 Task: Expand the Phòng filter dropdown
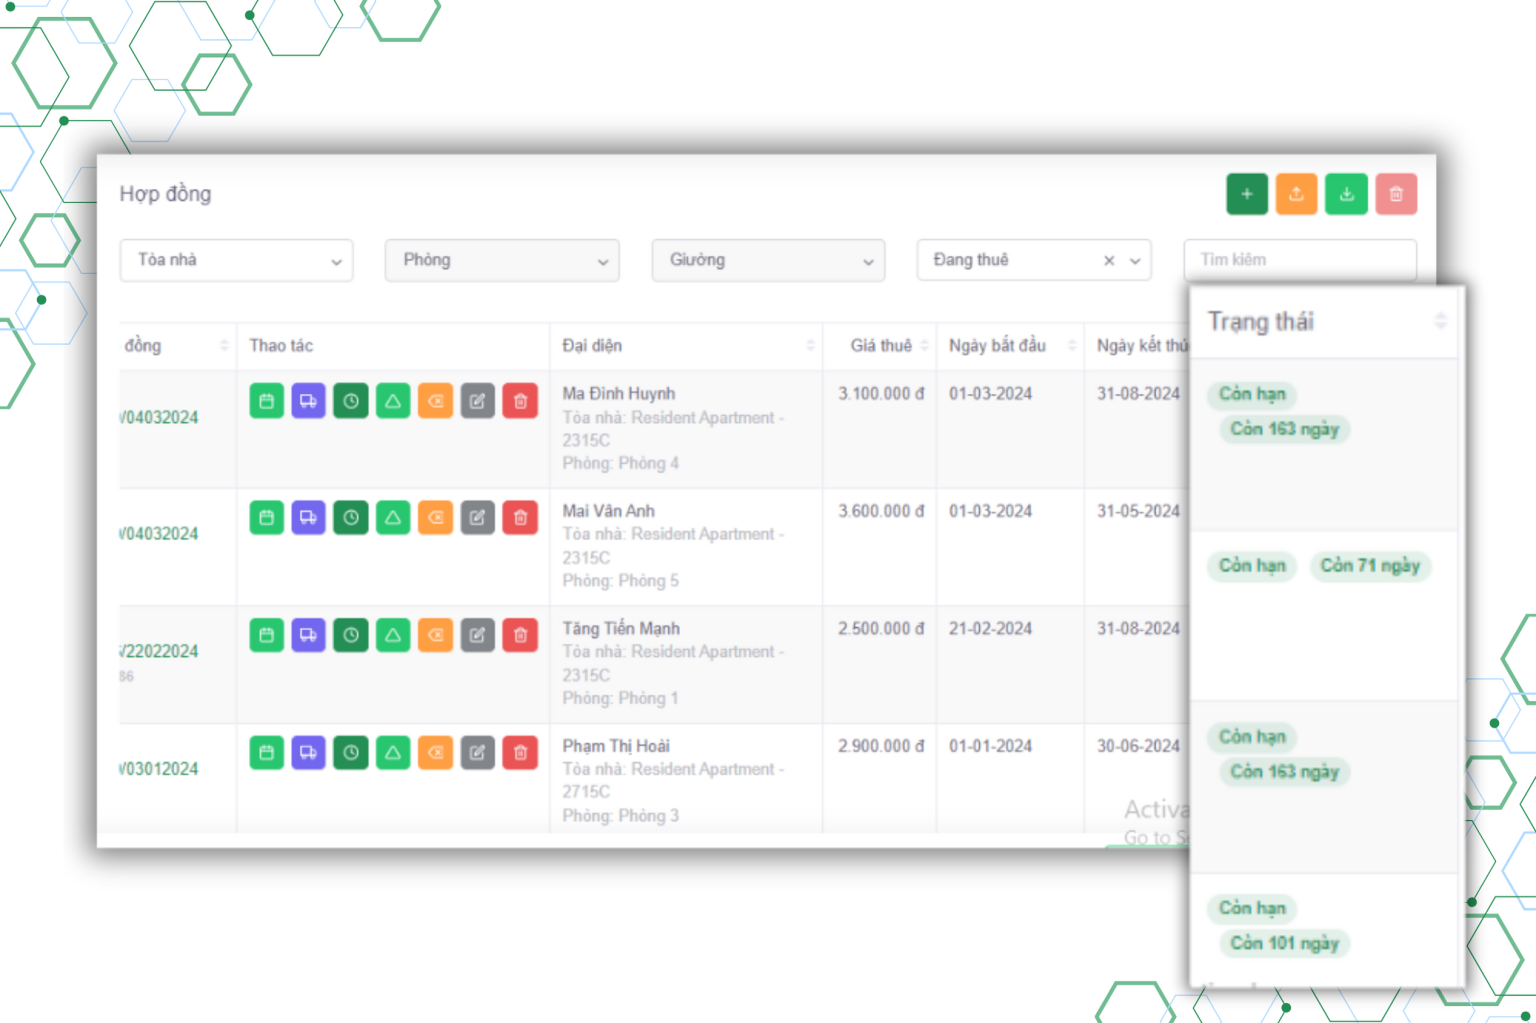tap(502, 260)
